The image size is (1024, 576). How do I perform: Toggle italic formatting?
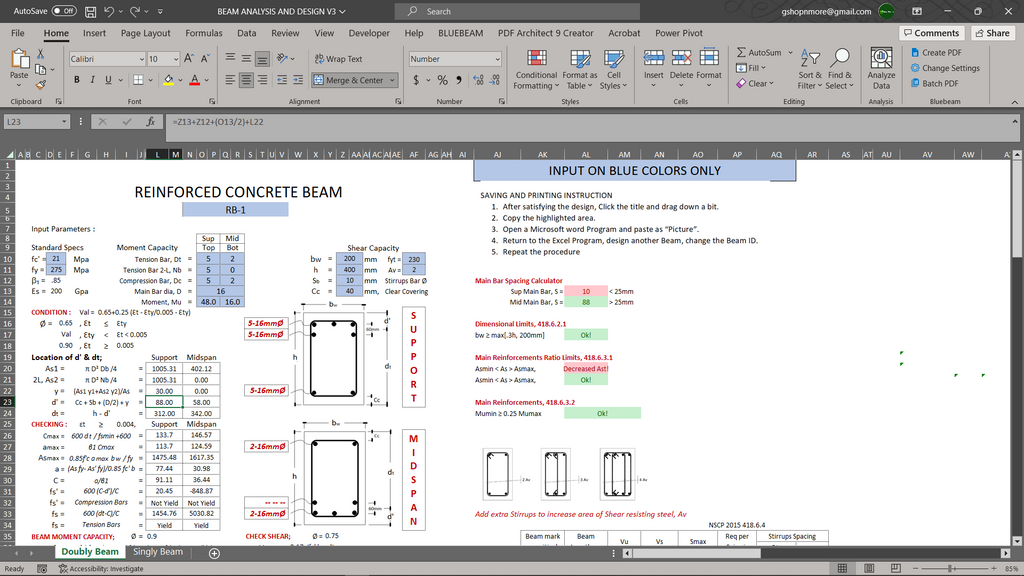pyautogui.click(x=92, y=80)
